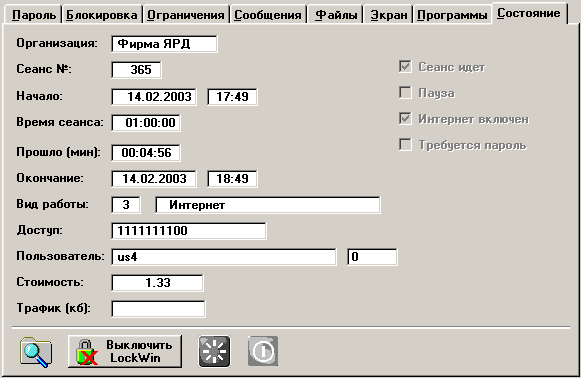Click the Доступ: label
Screen dimensions: 581x378
click(40, 231)
